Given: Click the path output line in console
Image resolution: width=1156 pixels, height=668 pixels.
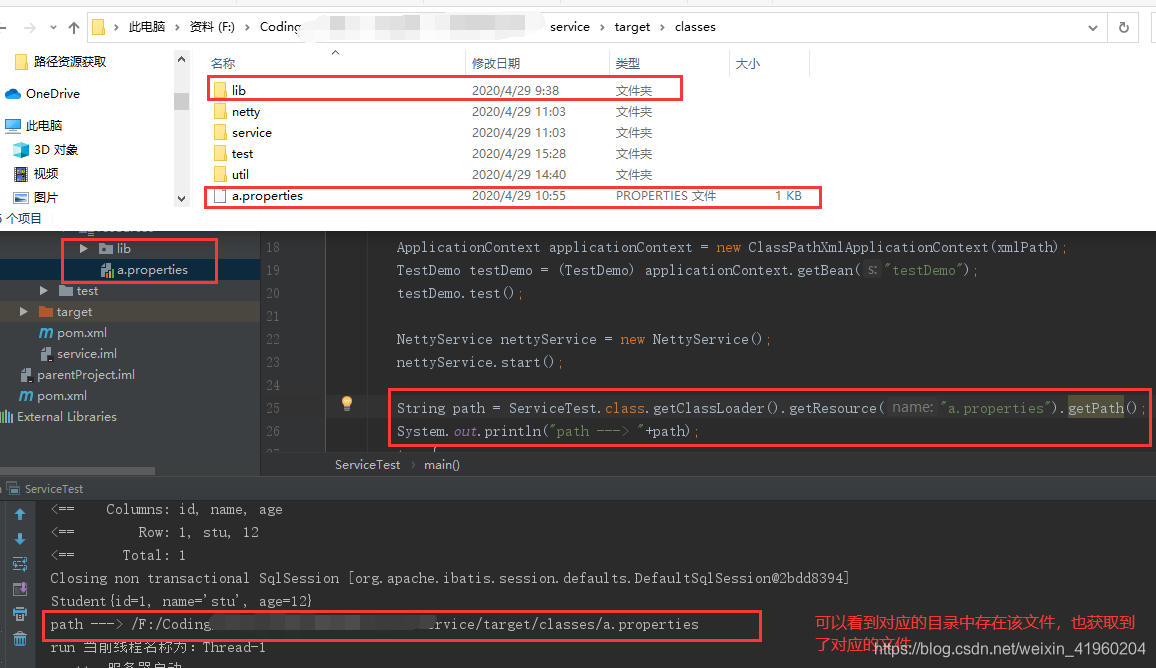Looking at the screenshot, I should (x=375, y=624).
